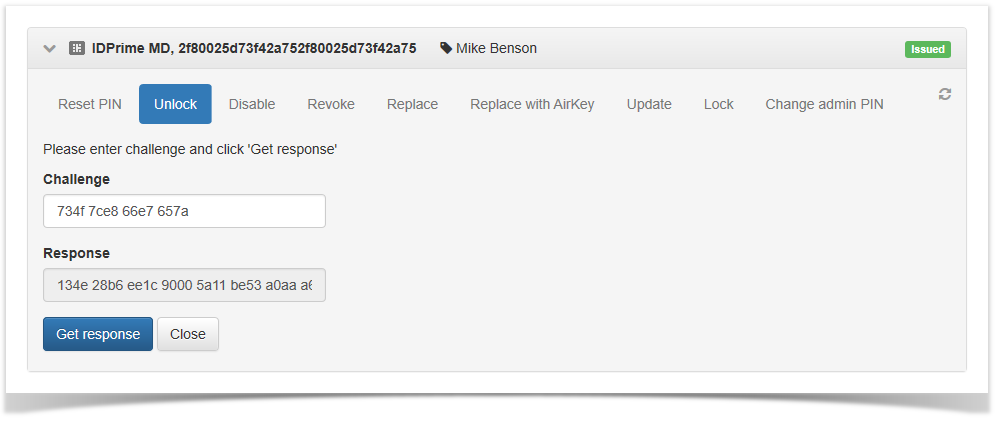Image resolution: width=1002 pixels, height=422 pixels.
Task: Click the green Issued status badge
Action: (x=928, y=49)
